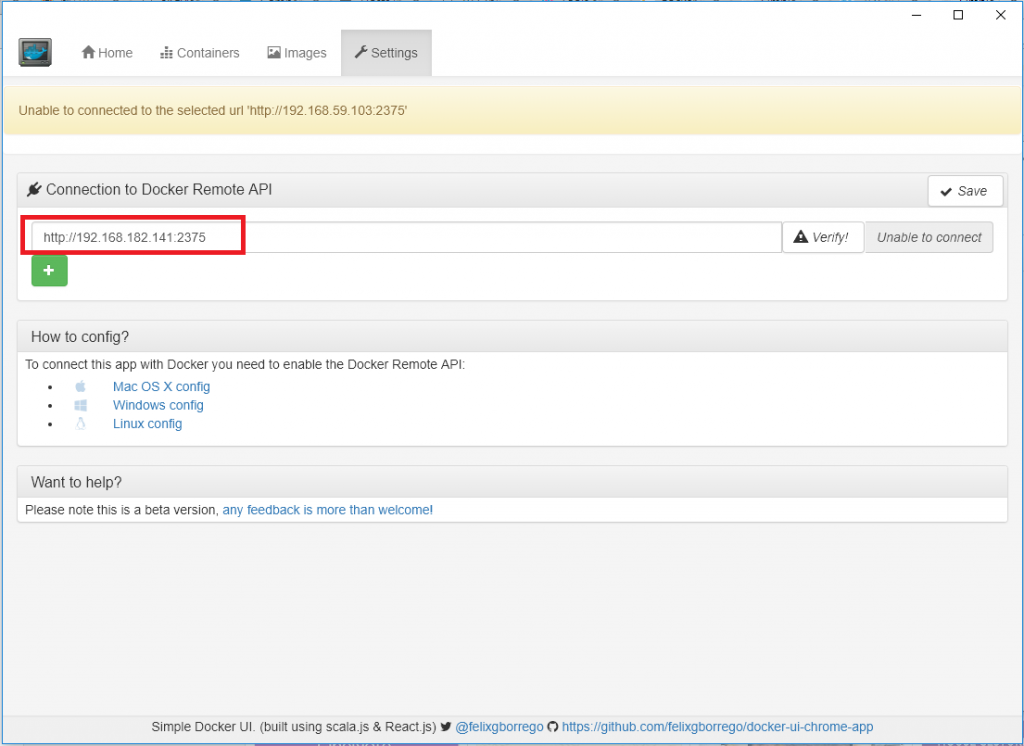Select the Settings tab
This screenshot has height=746, width=1024.
386,53
